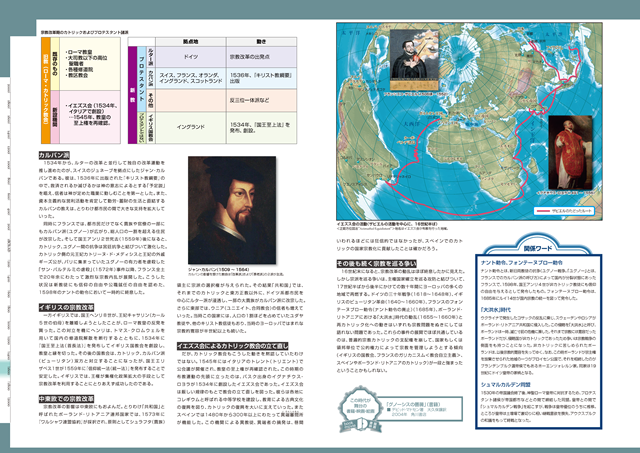
Task: Click the ルター派 row label in the table
Action: (x=151, y=57)
